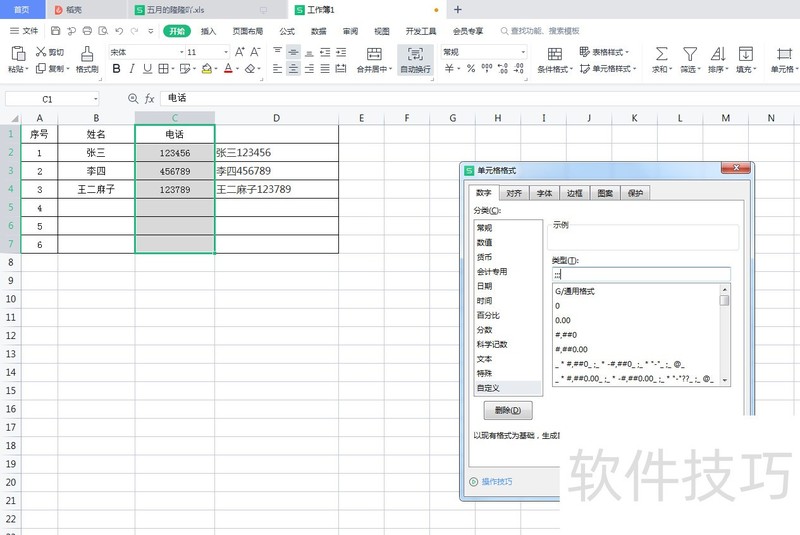Screen dimensions: 800x535
Task: Click Merge and Center (合并居中) icon
Action: coord(374,54)
